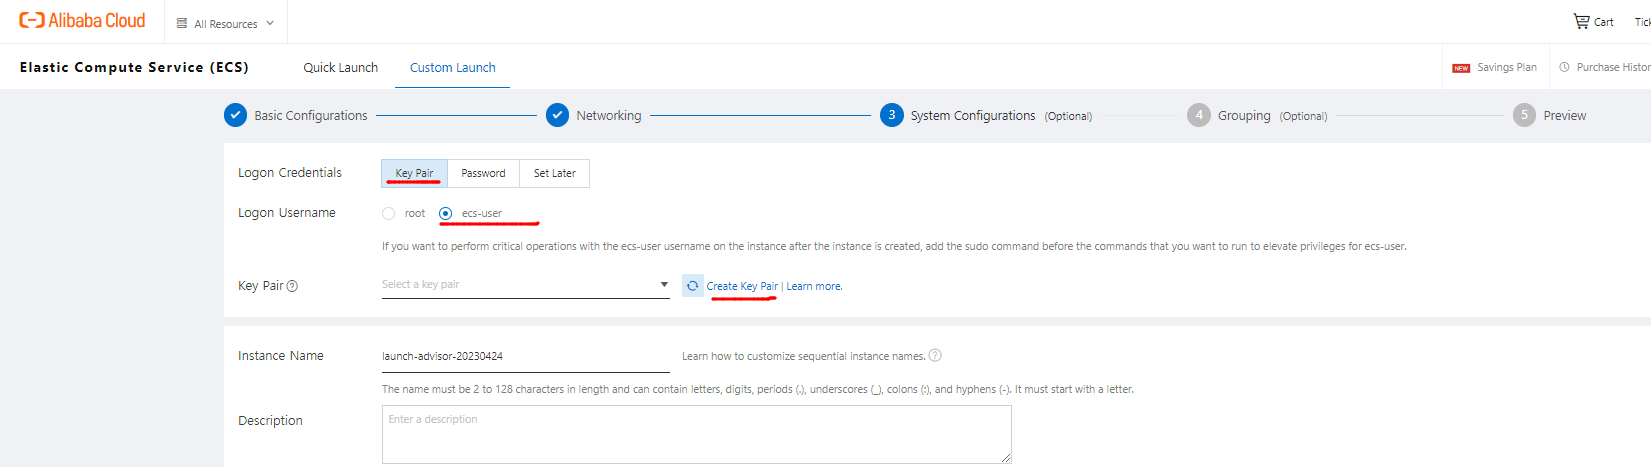Click the Instance Name input field
The image size is (1651, 467).
(x=525, y=356)
